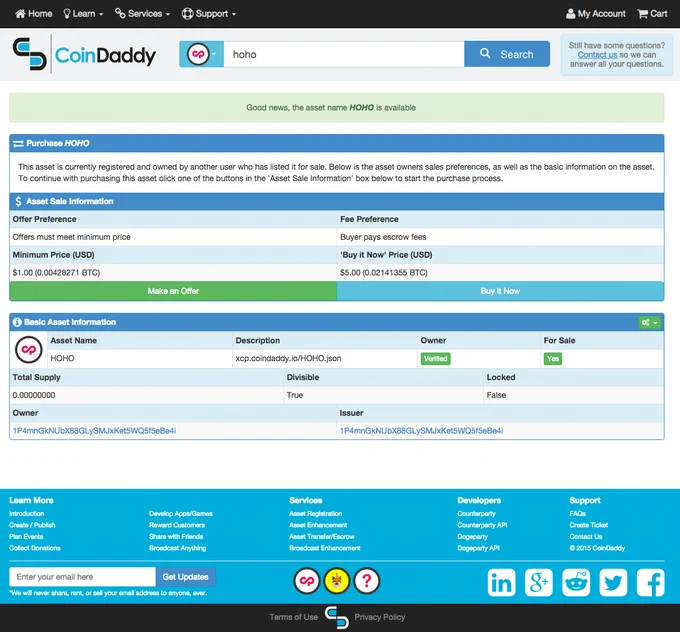
Task: Open the footer "Broadcast Enhancement" link
Action: pyautogui.click(x=325, y=548)
